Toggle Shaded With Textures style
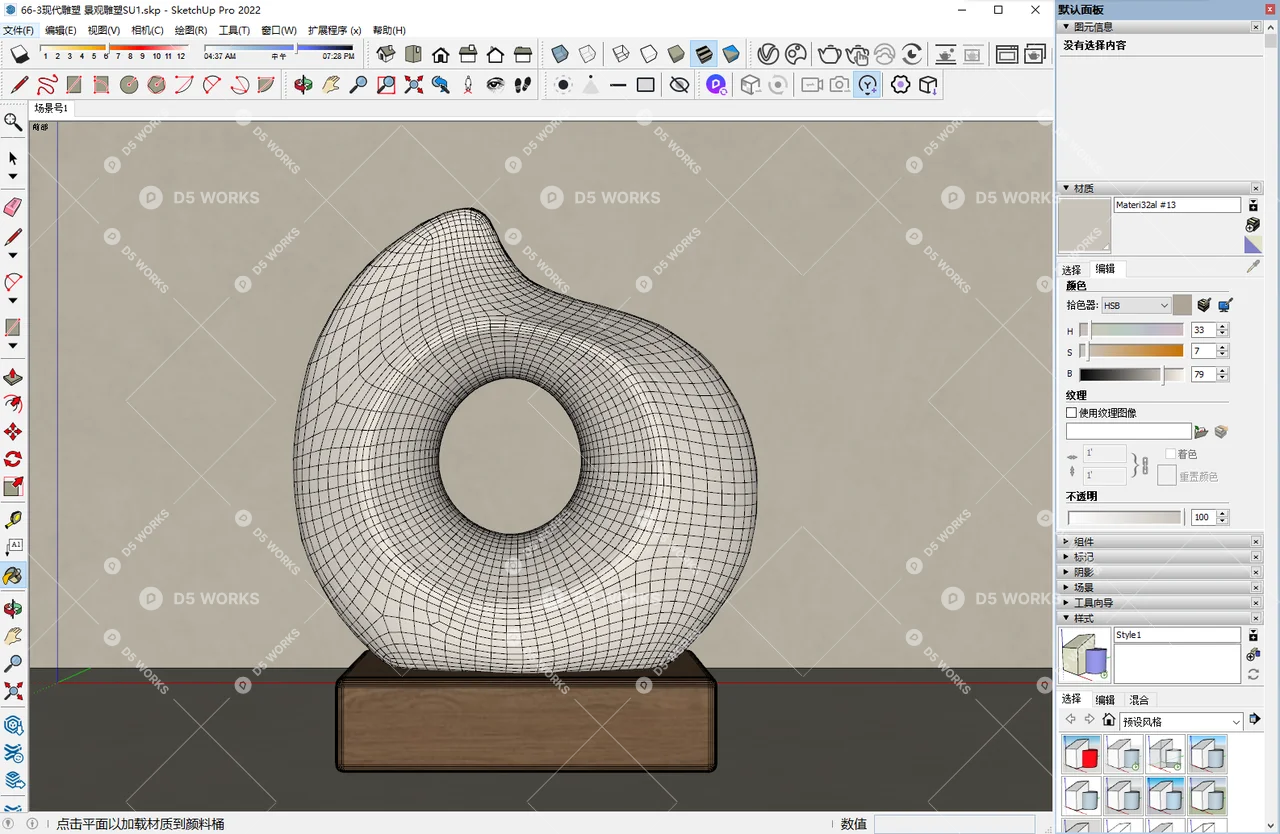 click(704, 54)
